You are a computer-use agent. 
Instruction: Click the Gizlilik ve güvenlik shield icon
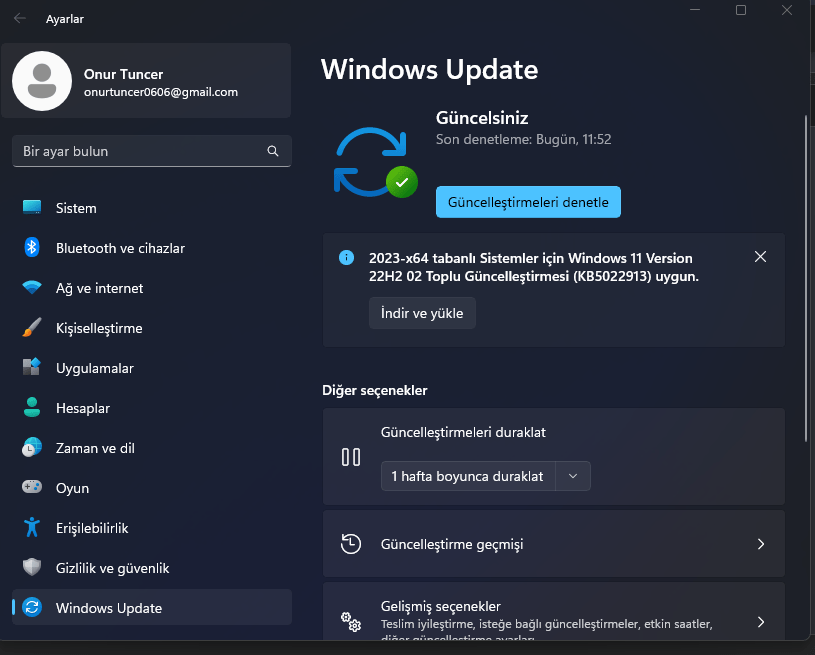[x=32, y=567]
